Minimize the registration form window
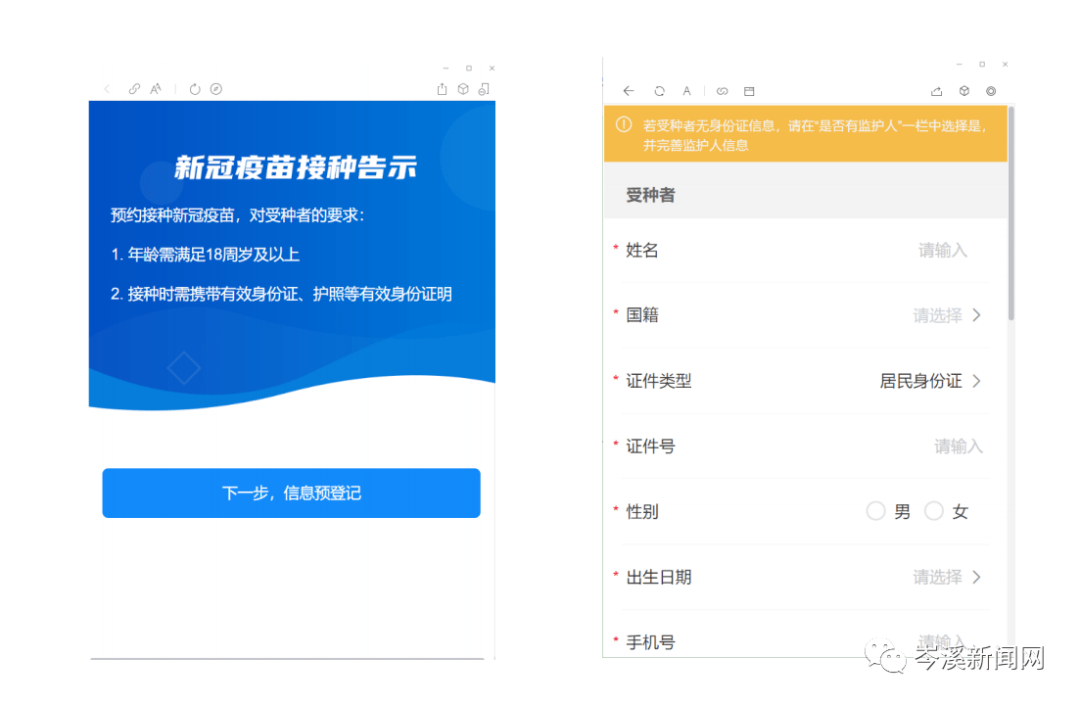The image size is (1080, 705). (959, 64)
